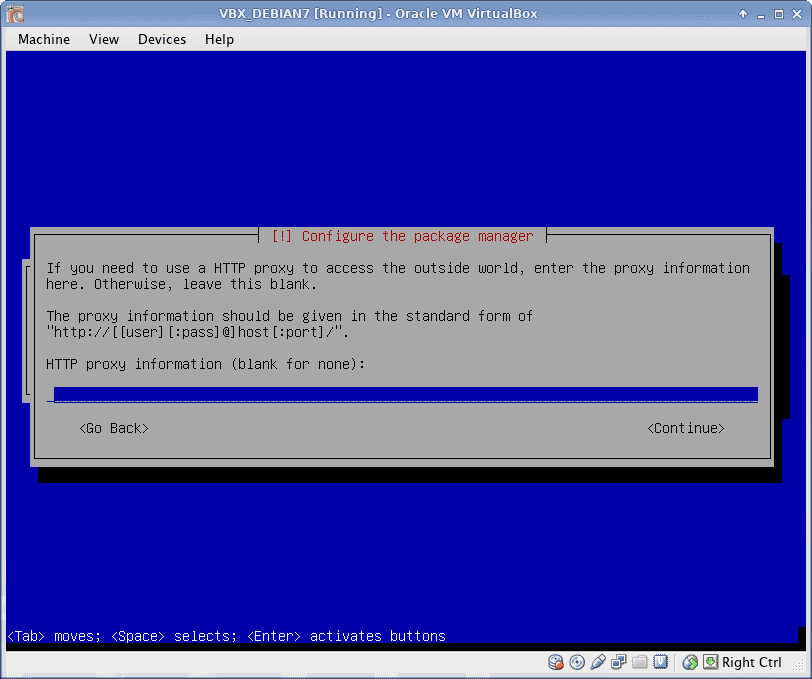The height and width of the screenshot is (679, 812).
Task: Click the shared folders status icon
Action: (x=640, y=662)
